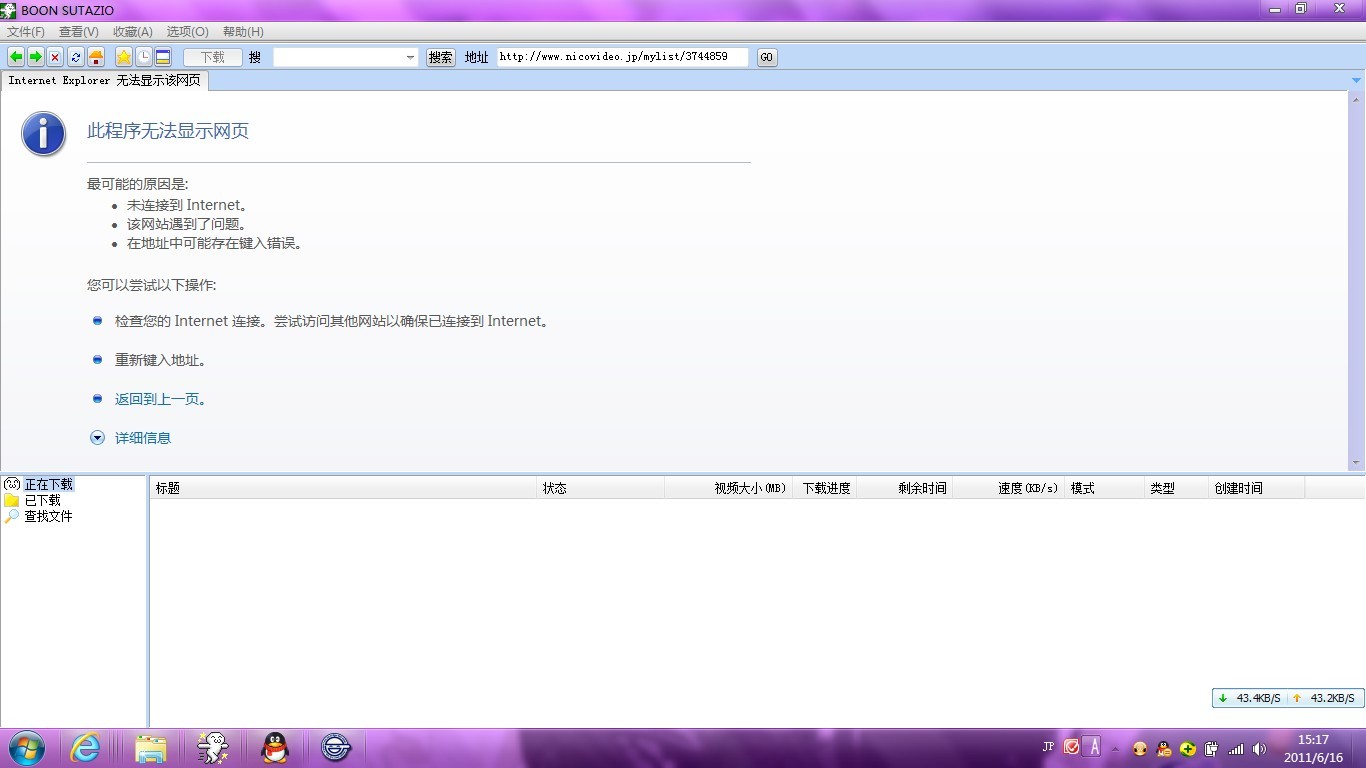Open the Laughing Man logo taskbar app
Screen dimensions: 1366x768
pyautogui.click(x=335, y=747)
